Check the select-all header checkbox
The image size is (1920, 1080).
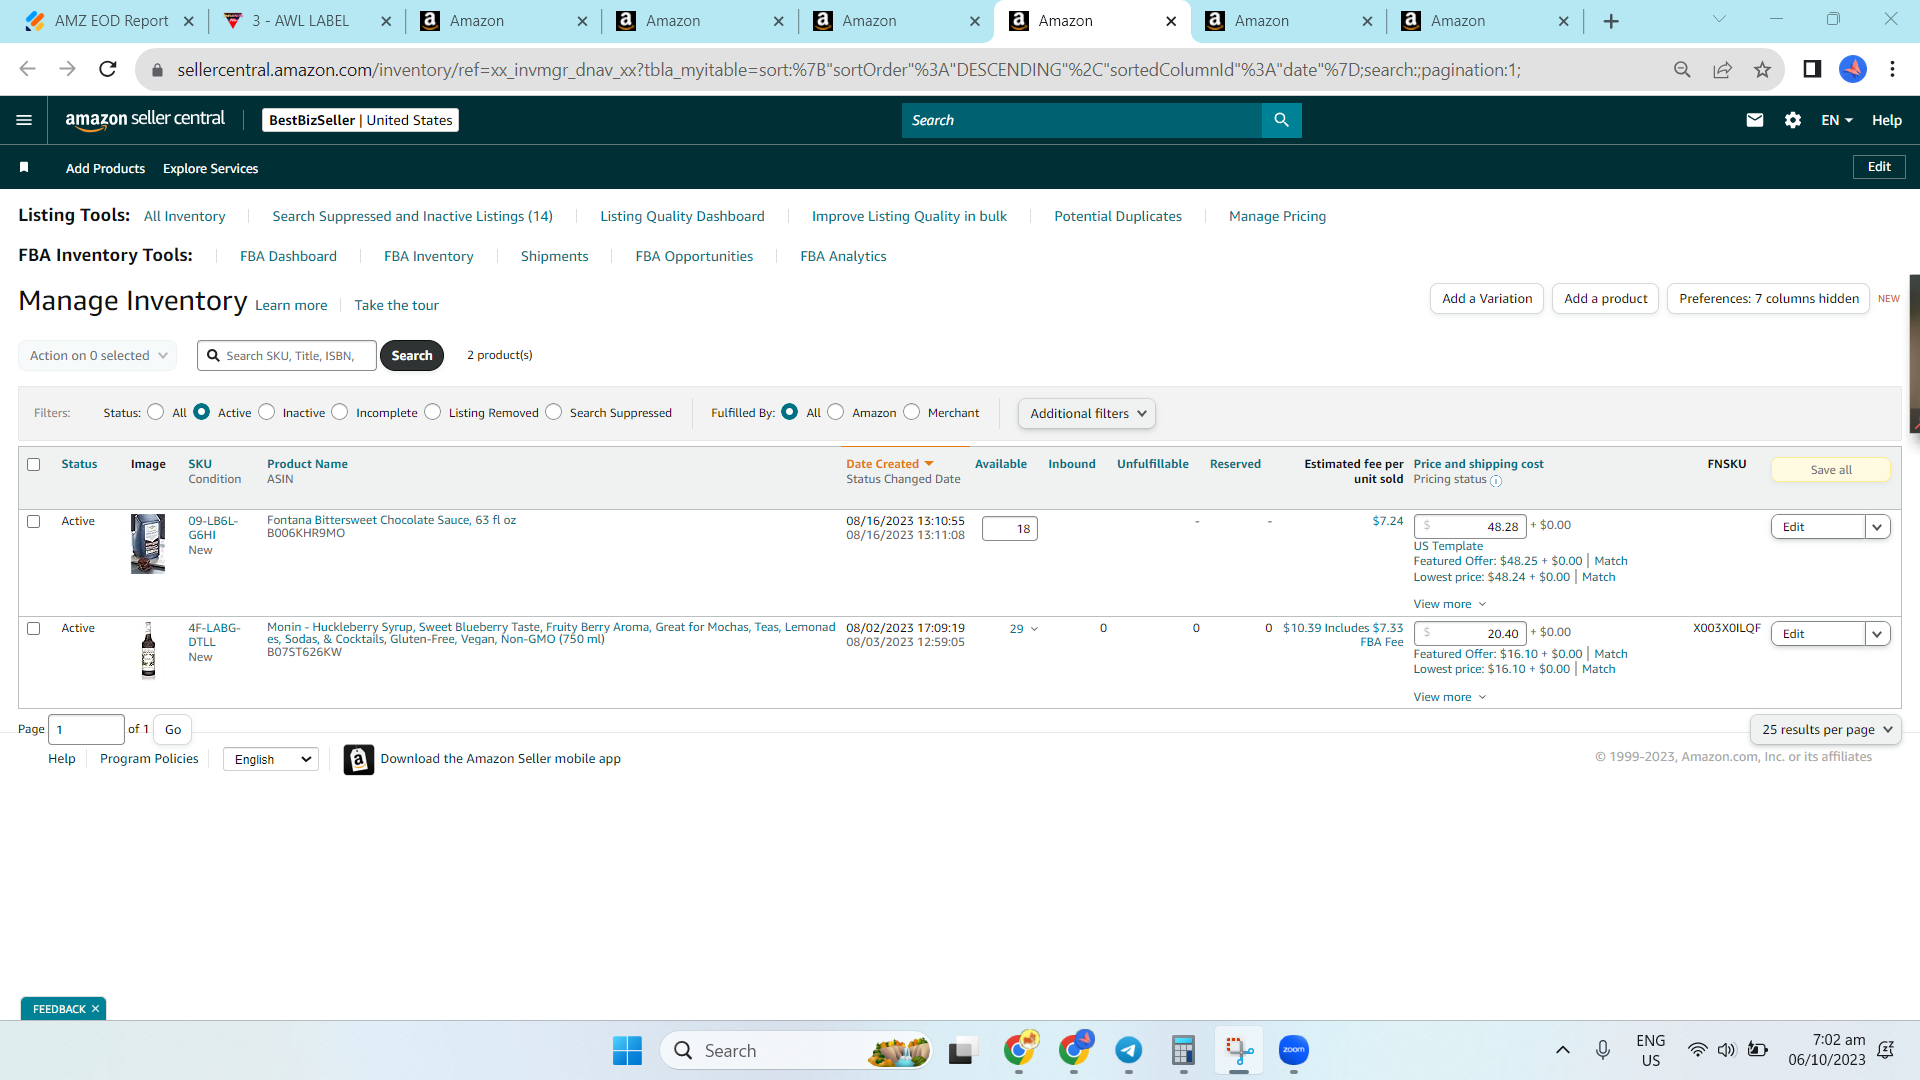34,464
